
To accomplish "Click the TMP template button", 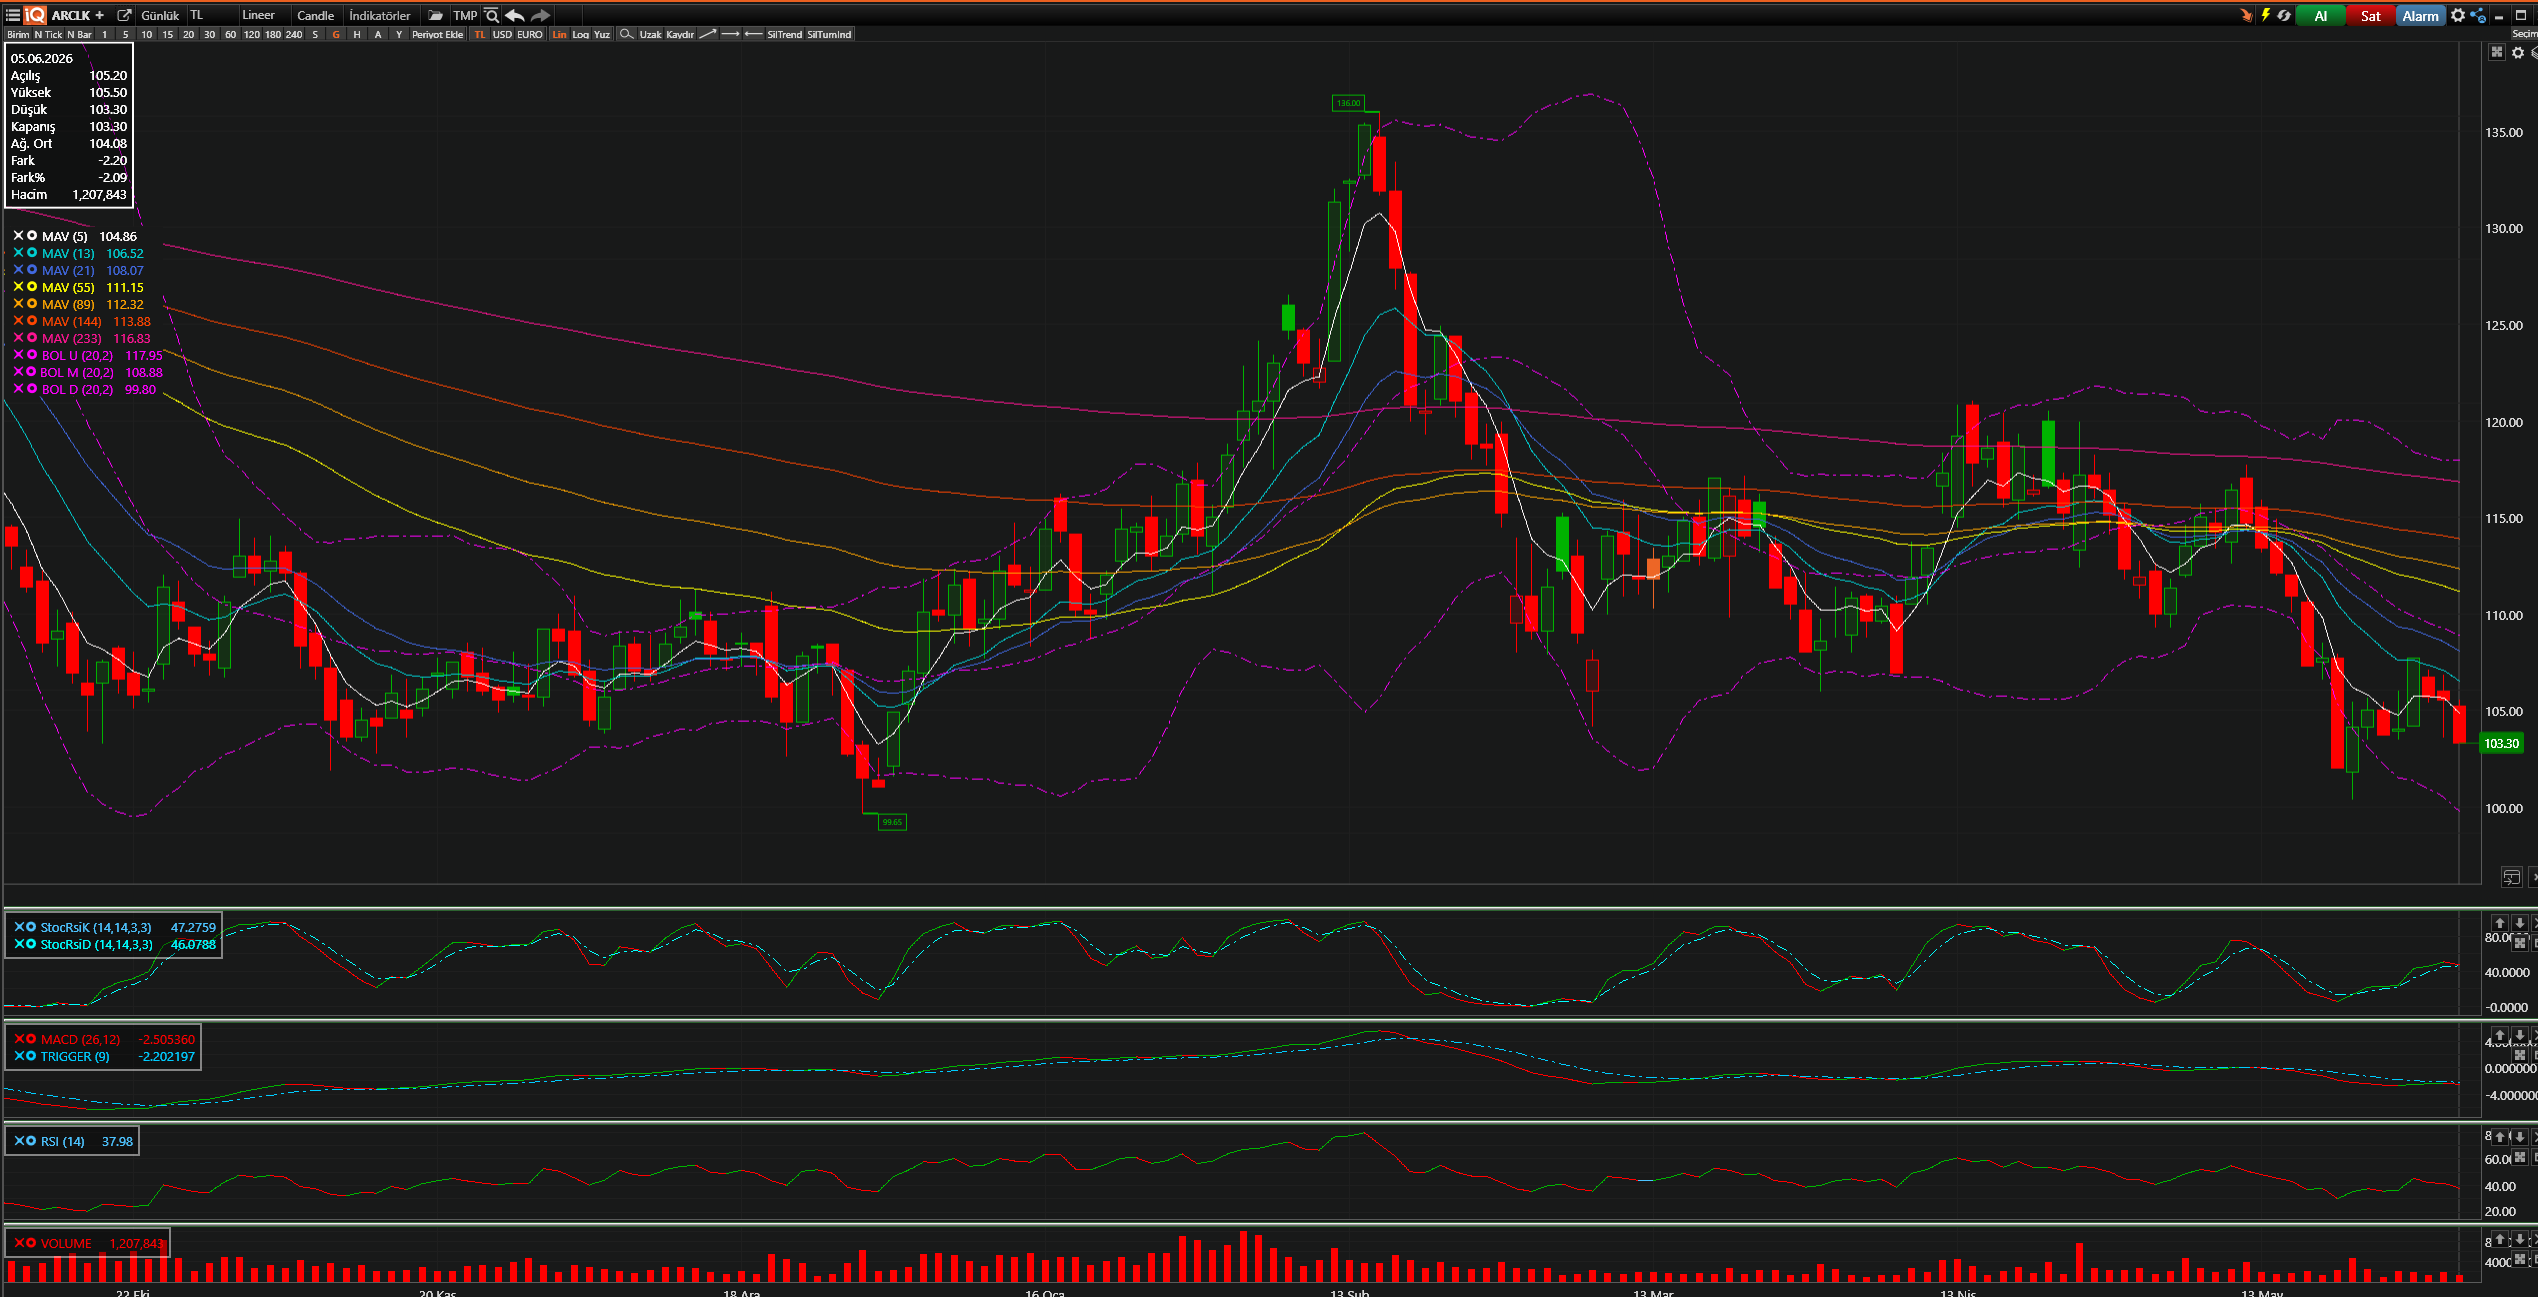I will (465, 15).
